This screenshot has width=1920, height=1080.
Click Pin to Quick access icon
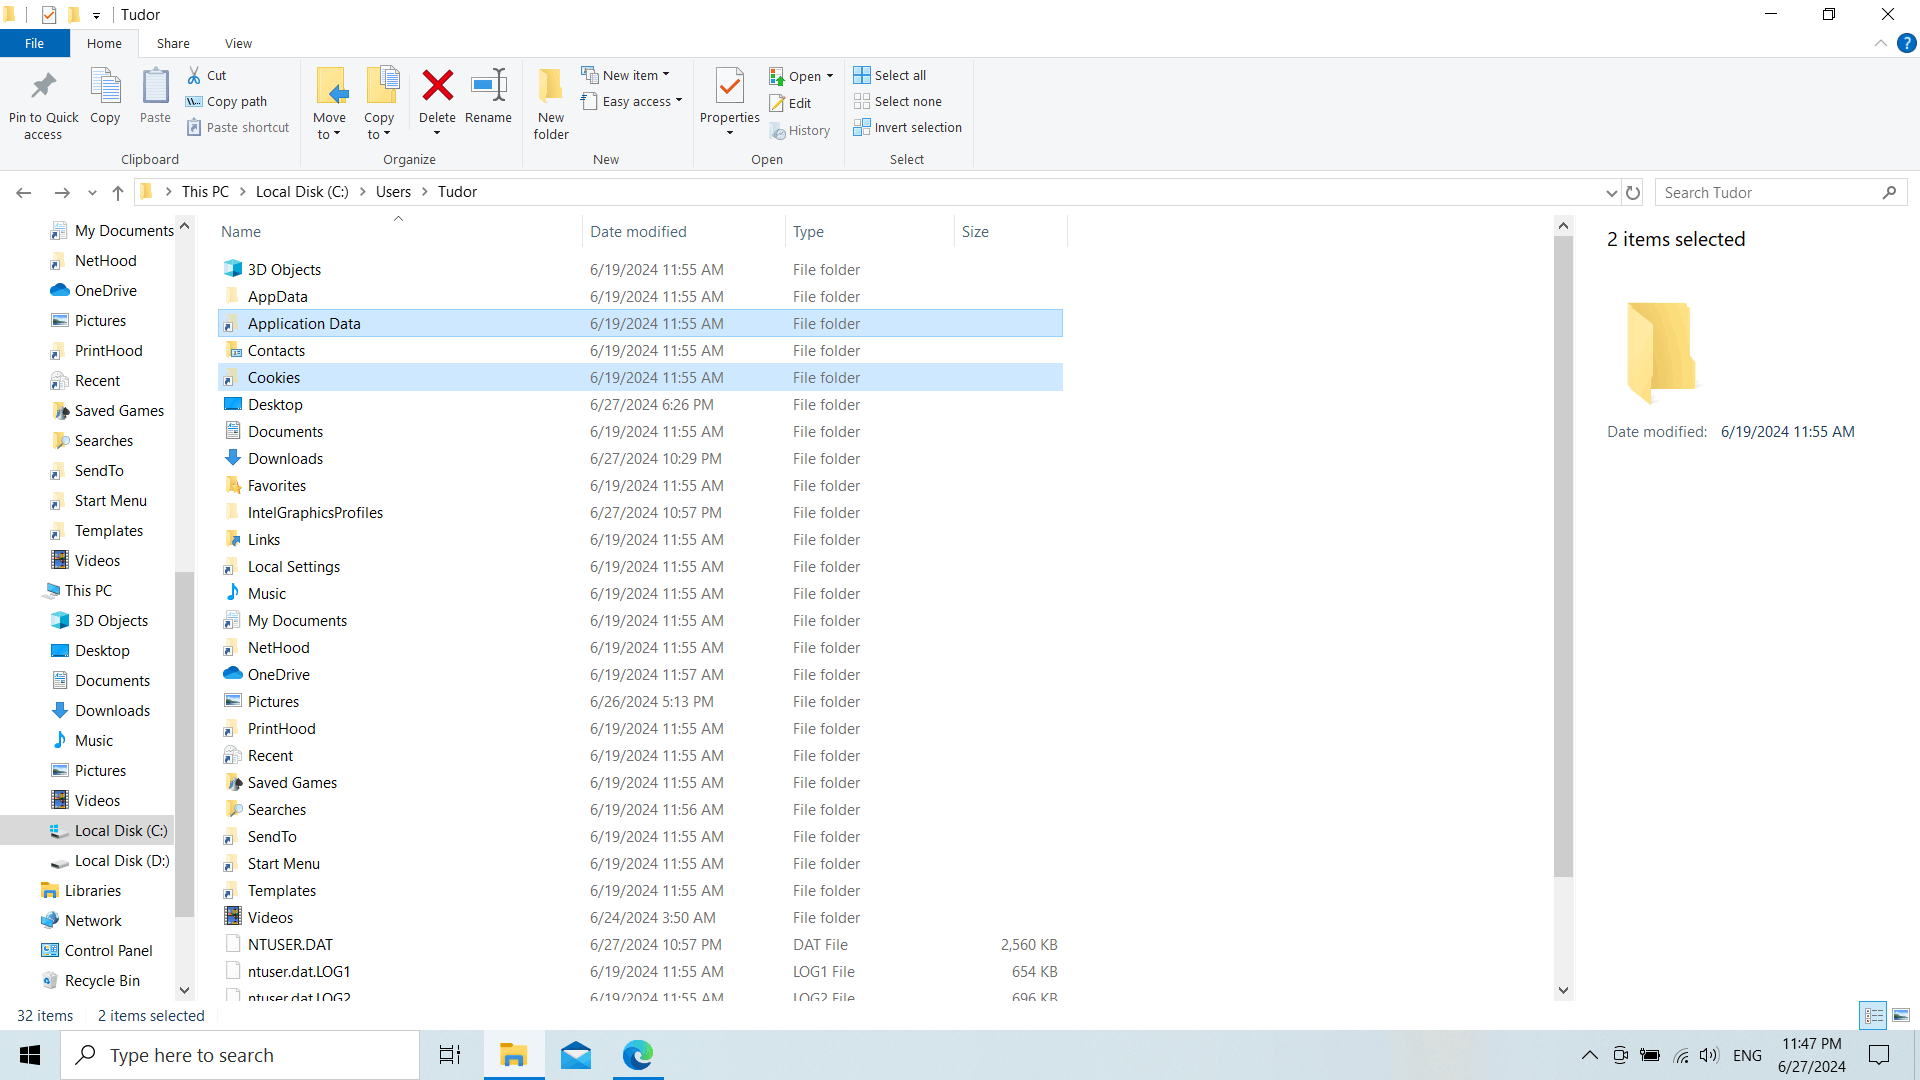[x=43, y=86]
